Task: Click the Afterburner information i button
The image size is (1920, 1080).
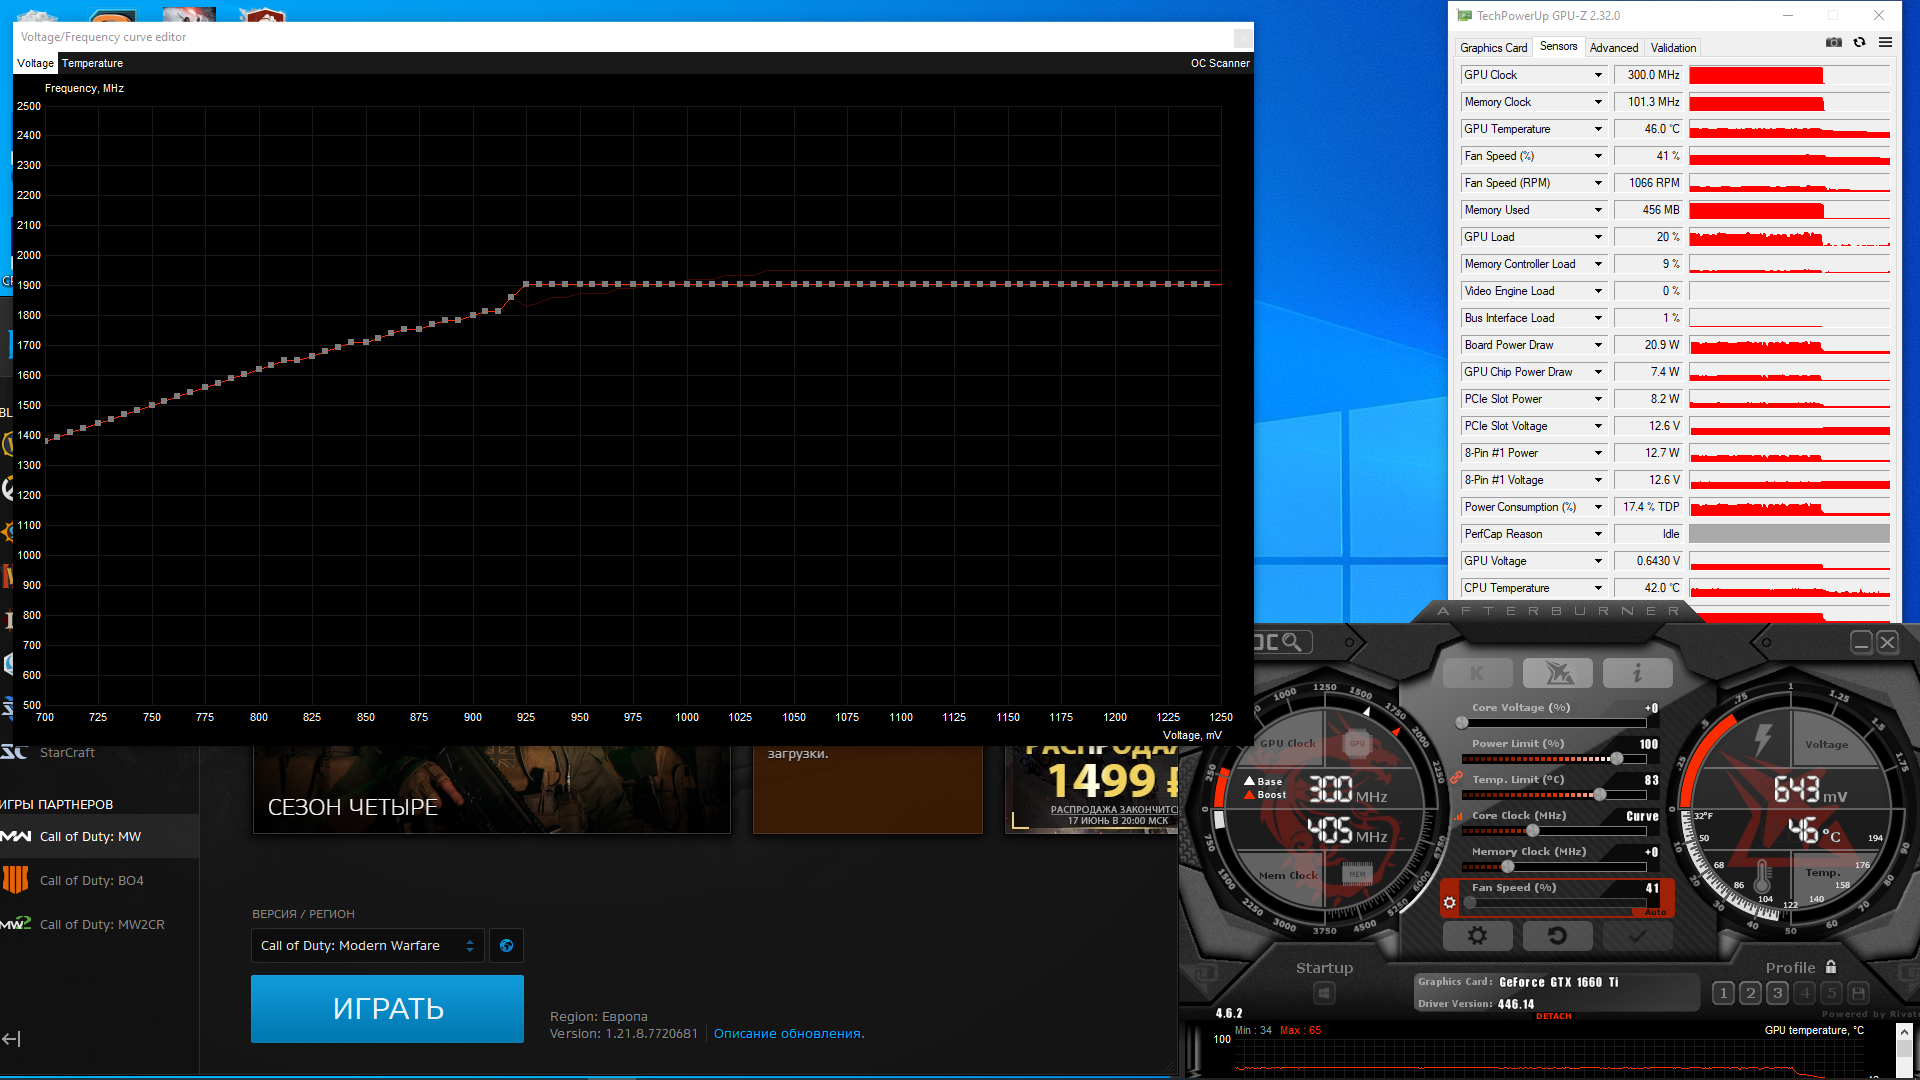Action: tap(1637, 674)
